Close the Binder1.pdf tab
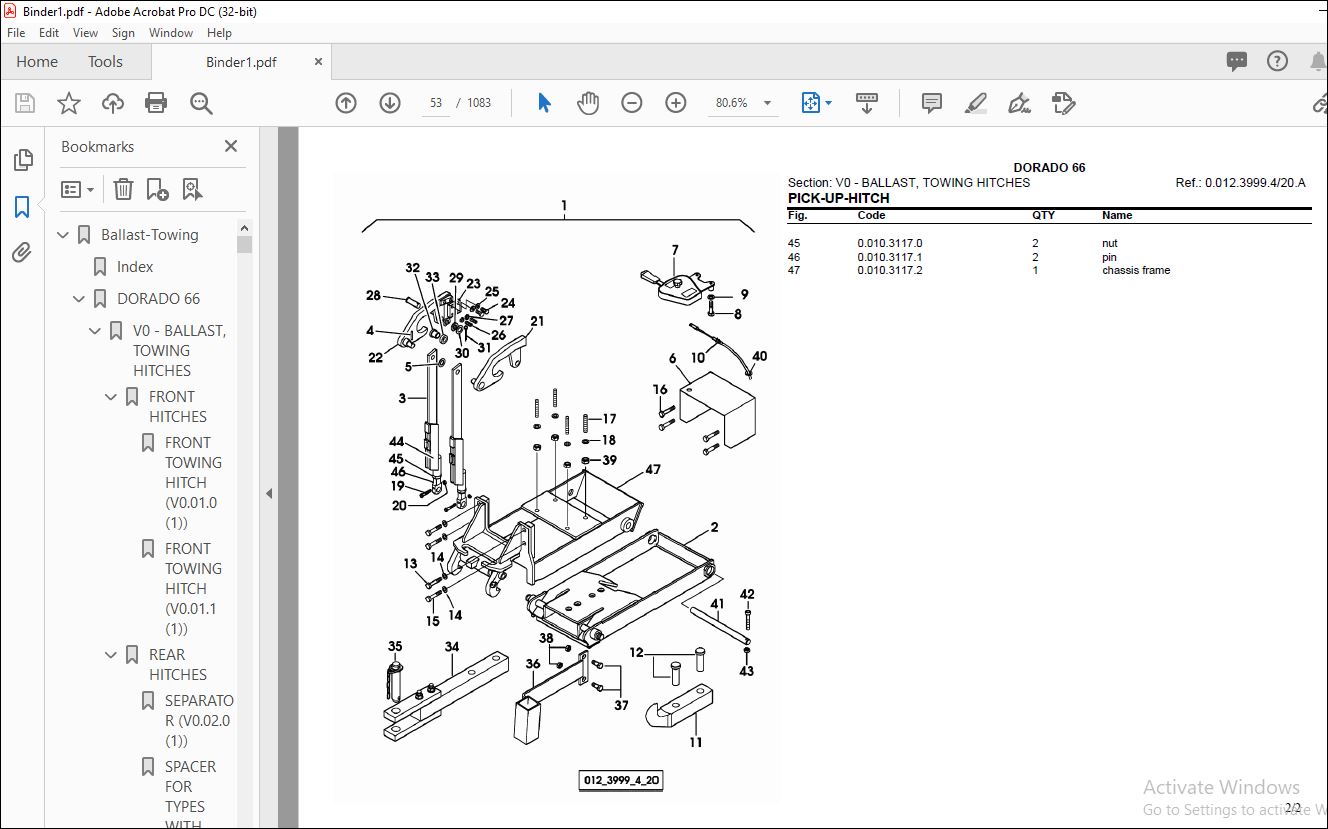Image resolution: width=1328 pixels, height=829 pixels. (x=319, y=62)
